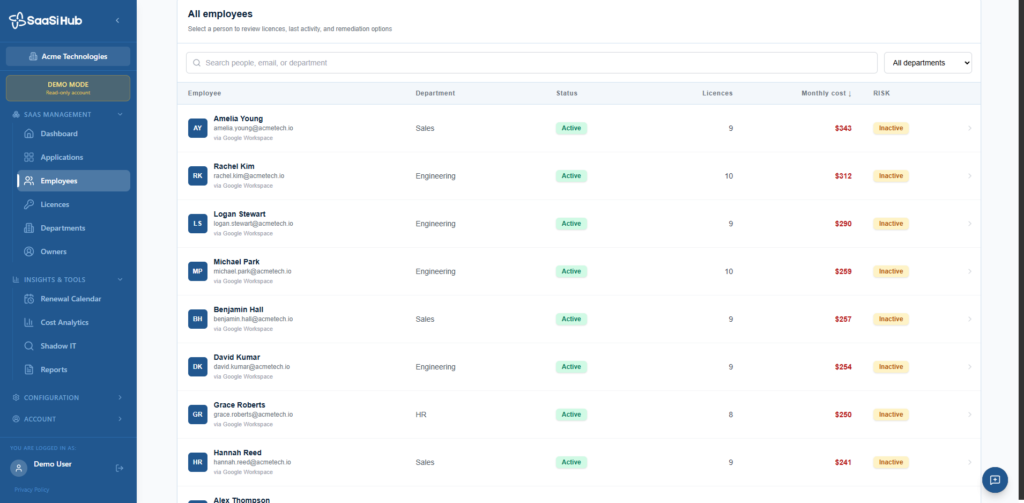Expand the Account section
Viewport: 1024px width, 503px height.
point(120,419)
